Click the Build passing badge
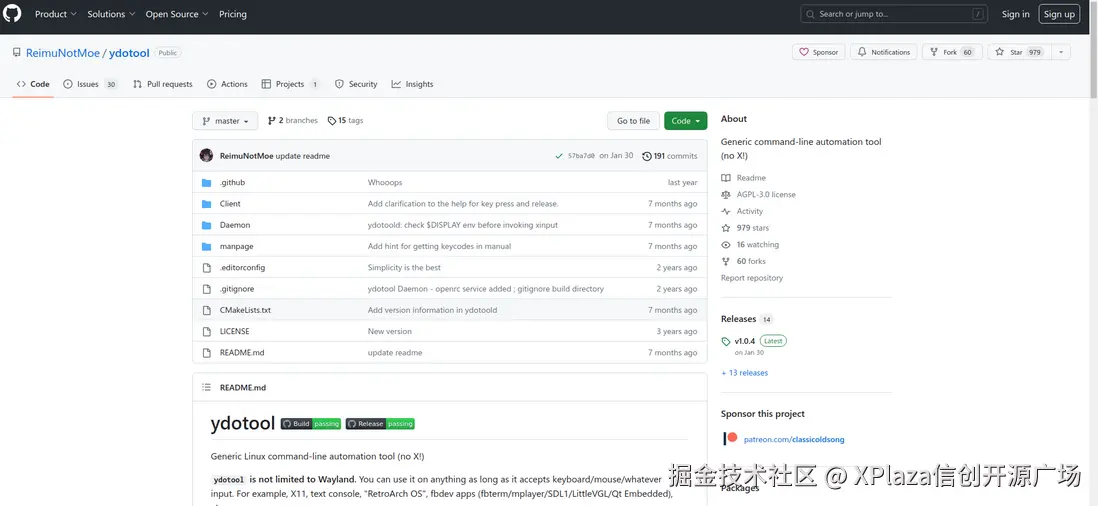This screenshot has height=506, width=1098. click(311, 423)
